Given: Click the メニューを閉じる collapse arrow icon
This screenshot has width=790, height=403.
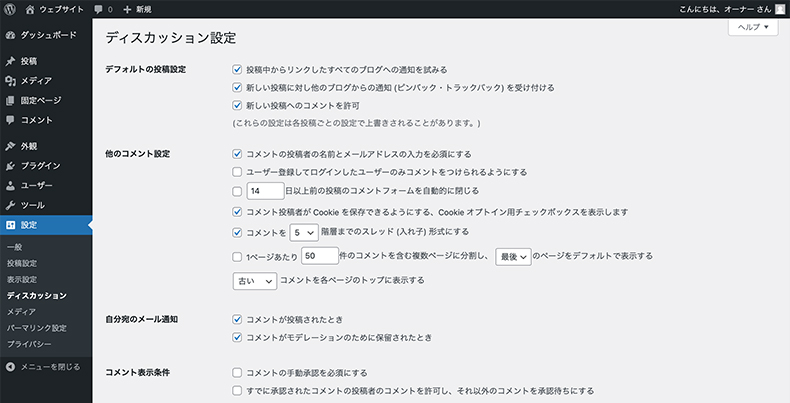Looking at the screenshot, I should tap(10, 367).
